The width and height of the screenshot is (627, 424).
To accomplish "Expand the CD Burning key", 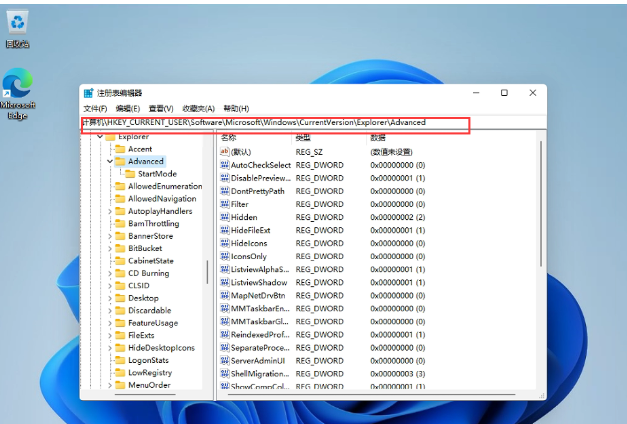I will click(x=110, y=273).
